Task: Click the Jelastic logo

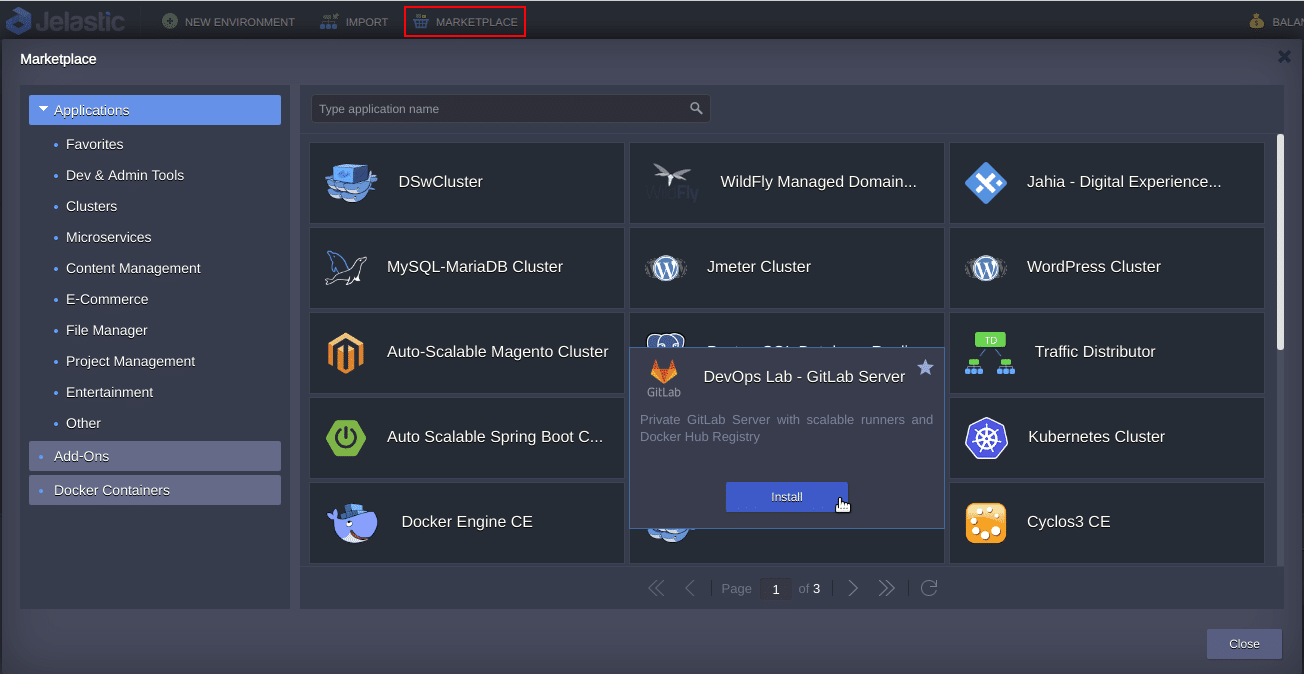Action: point(66,20)
